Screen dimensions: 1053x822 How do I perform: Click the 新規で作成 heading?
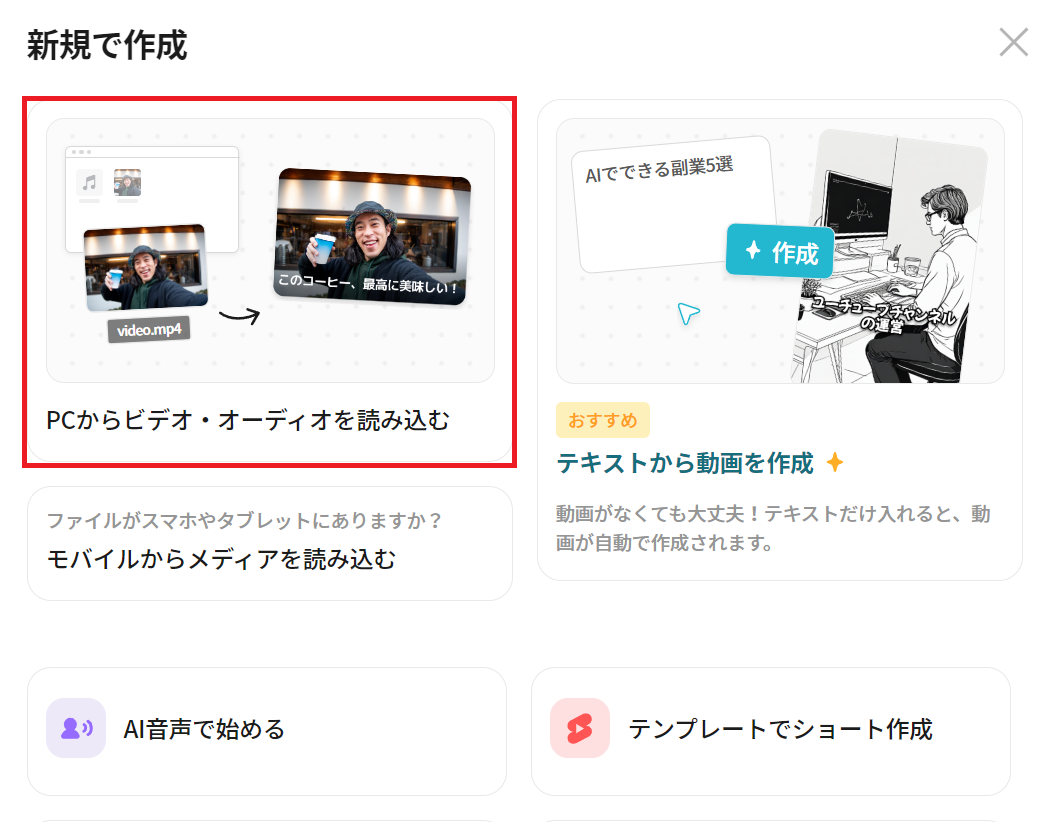[x=107, y=45]
